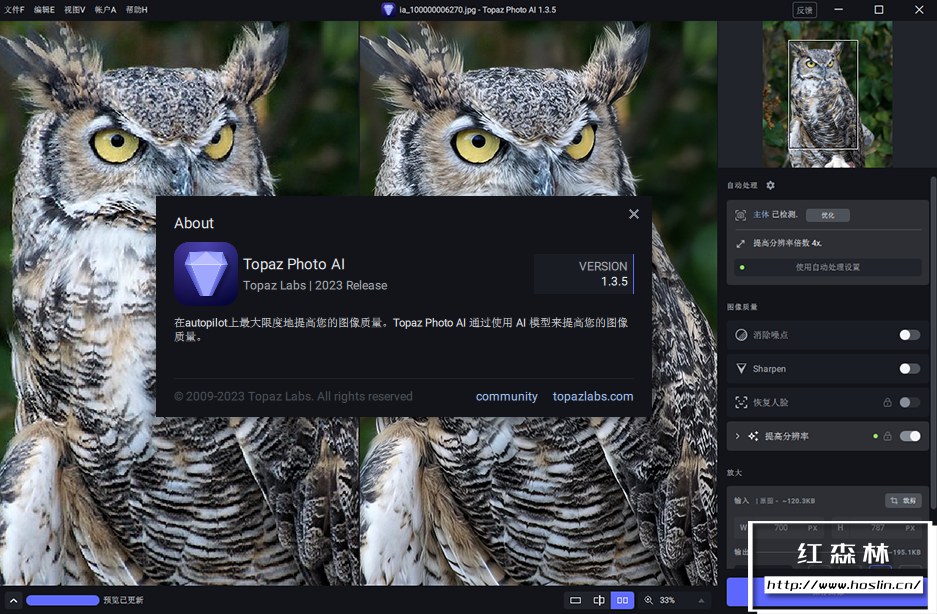The image size is (937, 614).
Task: Click the lock icon on 提高分辨率 row
Action: (887, 436)
